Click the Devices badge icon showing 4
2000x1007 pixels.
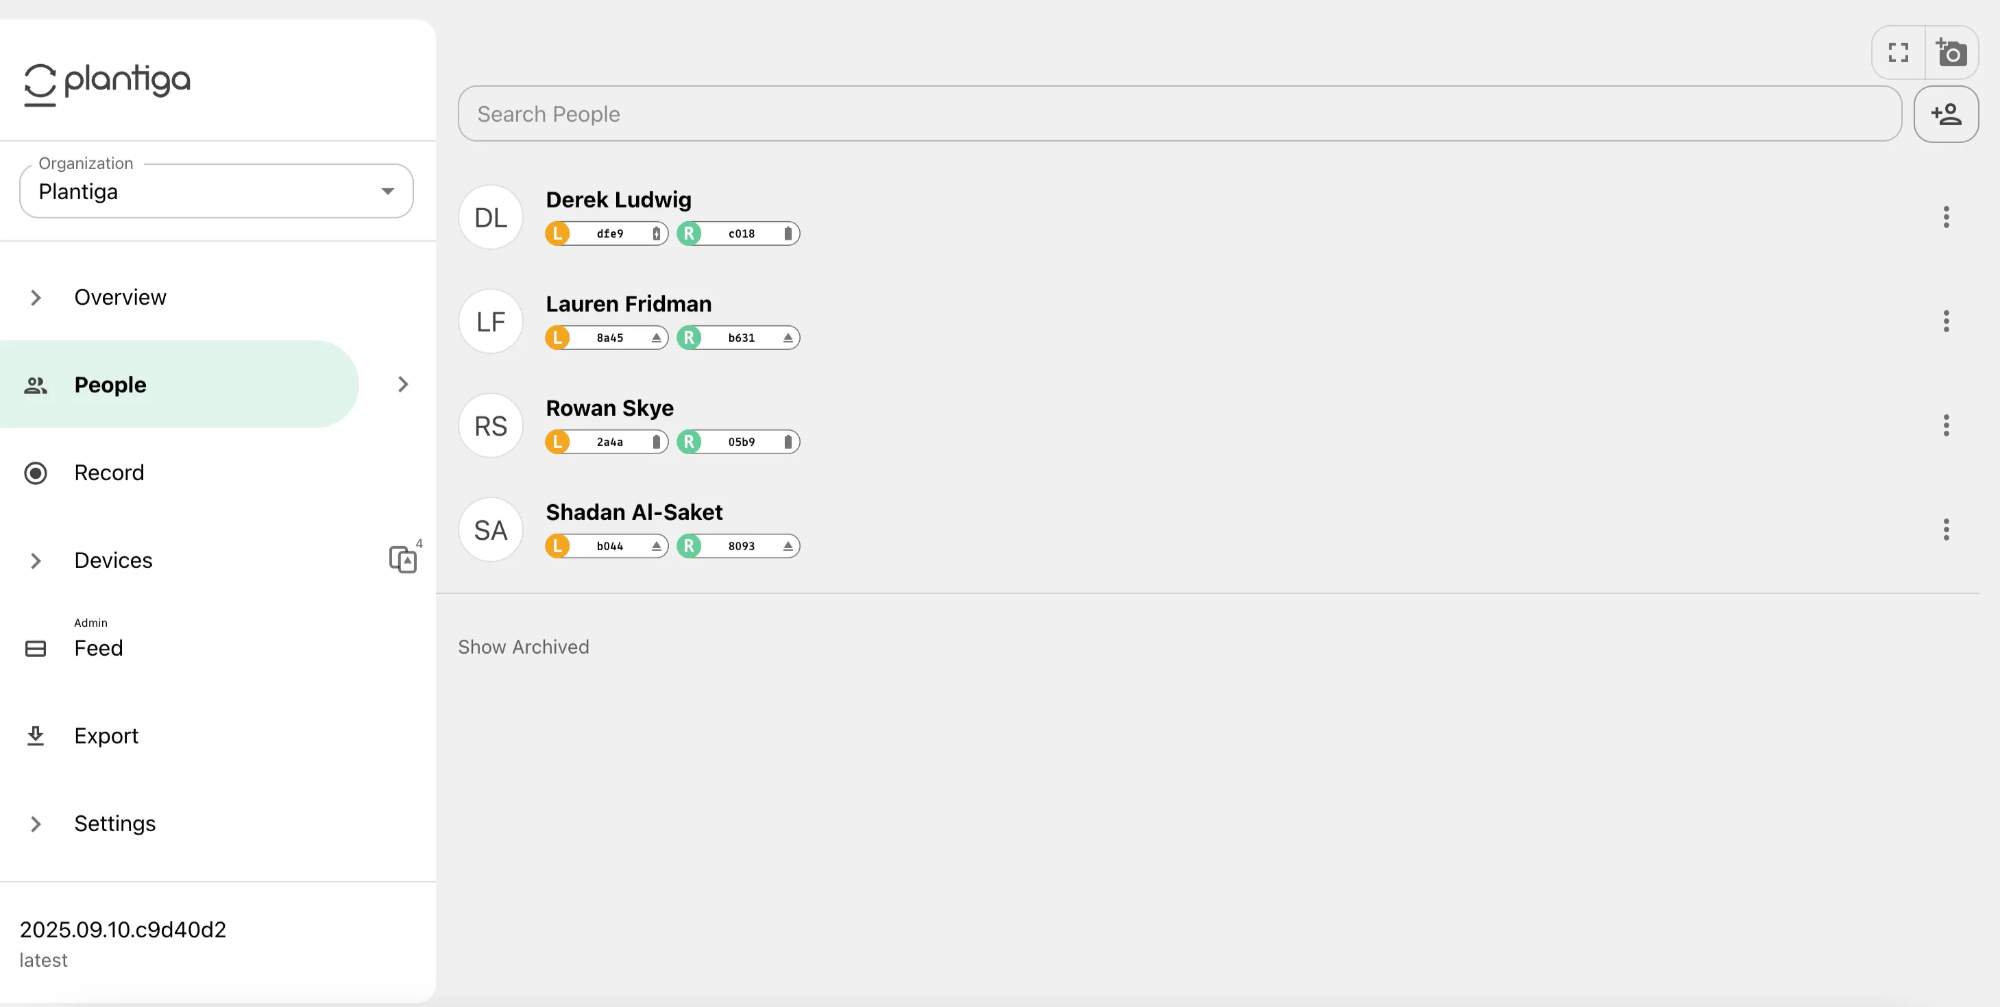tap(404, 558)
